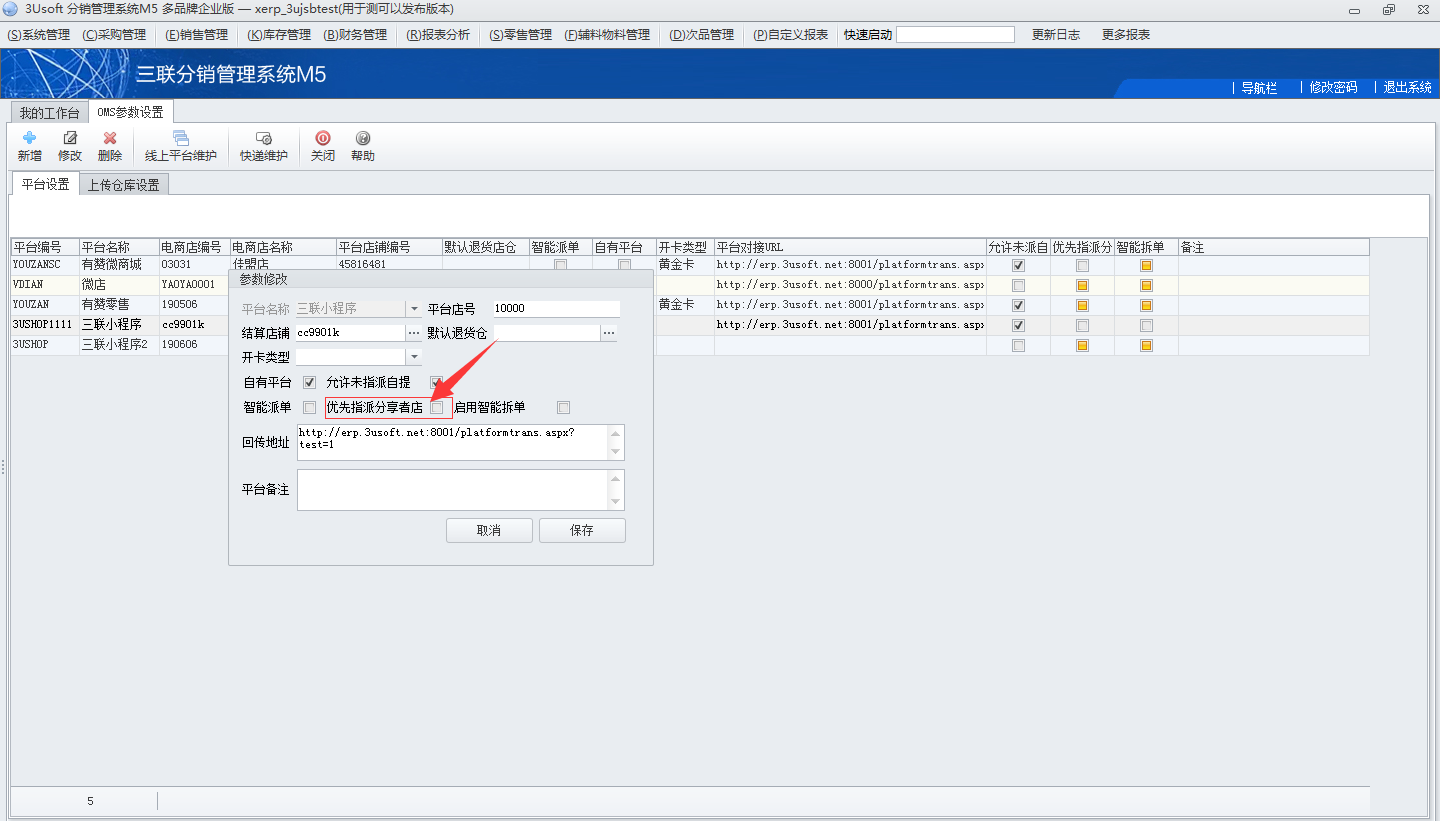Click the up arrow in the 平台备注 box
This screenshot has height=821, width=1440.
(x=616, y=479)
